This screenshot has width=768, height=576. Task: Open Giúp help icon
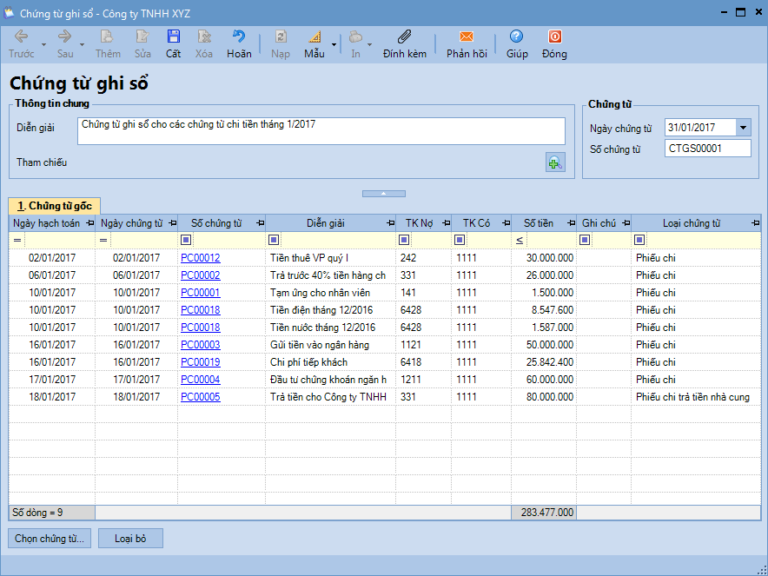pos(516,38)
